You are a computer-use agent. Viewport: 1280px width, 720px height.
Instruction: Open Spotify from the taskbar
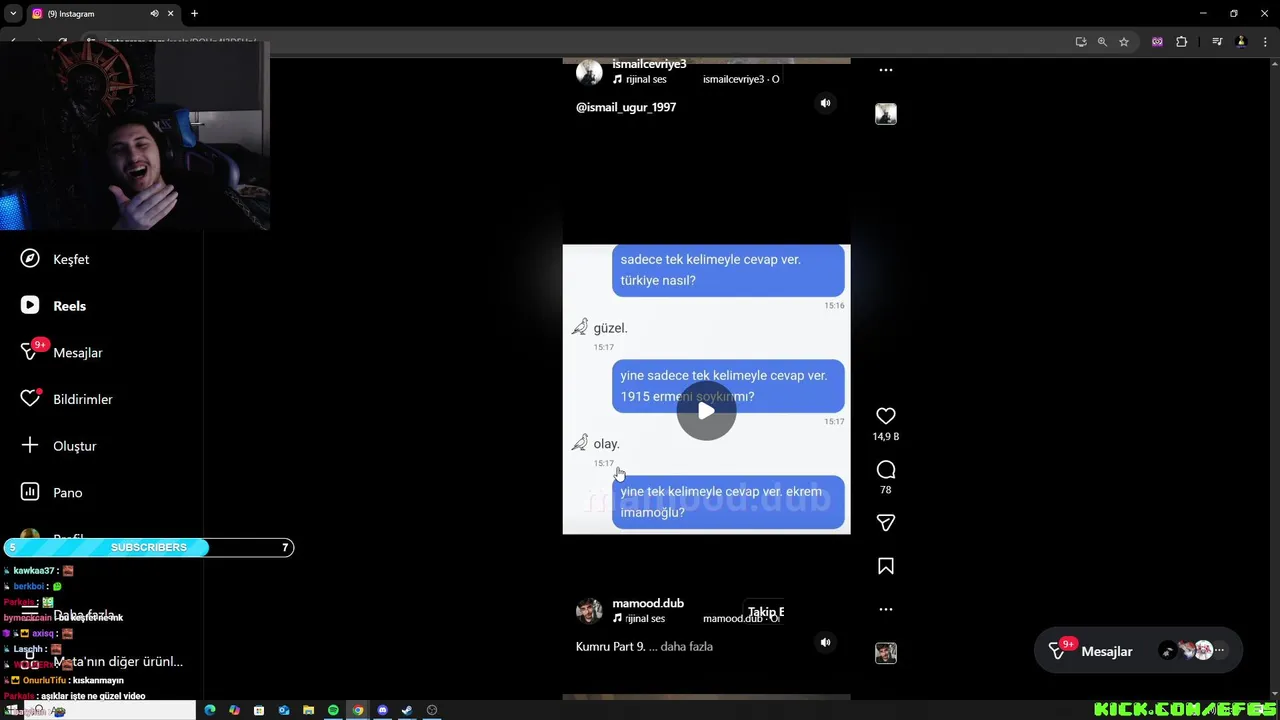pyautogui.click(x=333, y=710)
